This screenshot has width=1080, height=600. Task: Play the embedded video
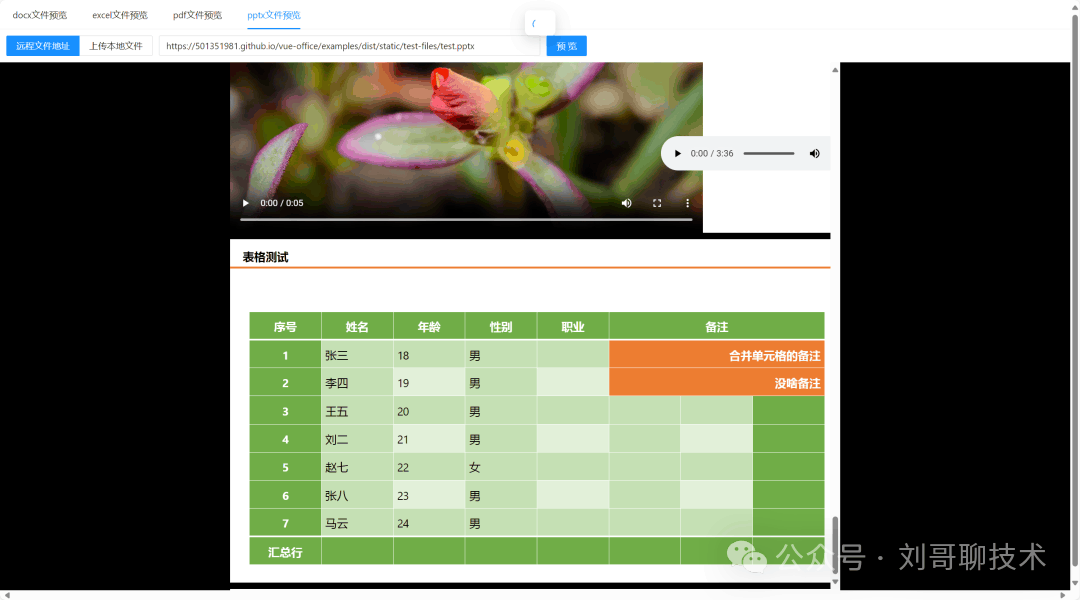point(246,203)
